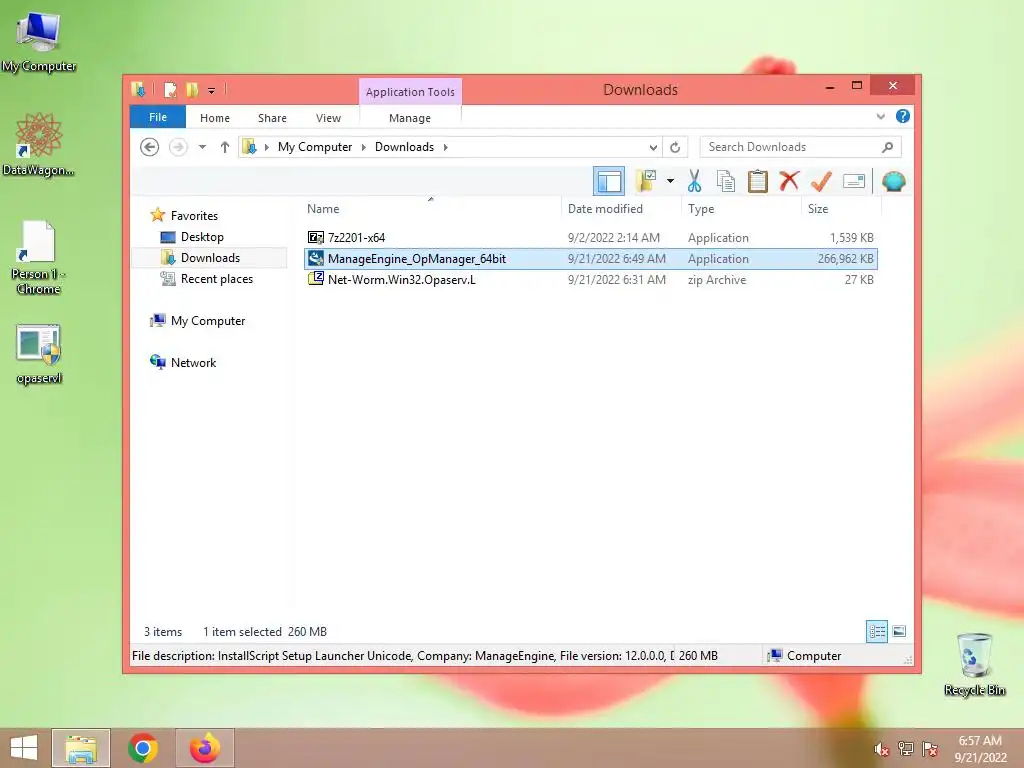Expand the arrow after My Computer breadcrumb
Screen dimensions: 1024x768
[x=364, y=147]
